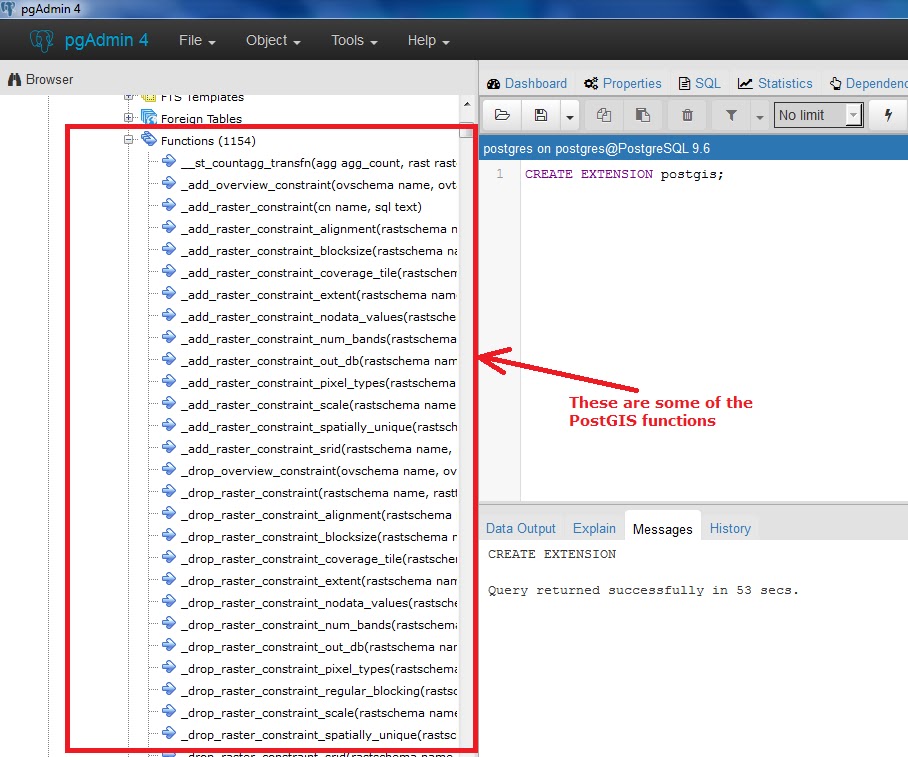Click icon beside _drop_raster_constraint_alignment
908x757 pixels.
[x=169, y=513]
